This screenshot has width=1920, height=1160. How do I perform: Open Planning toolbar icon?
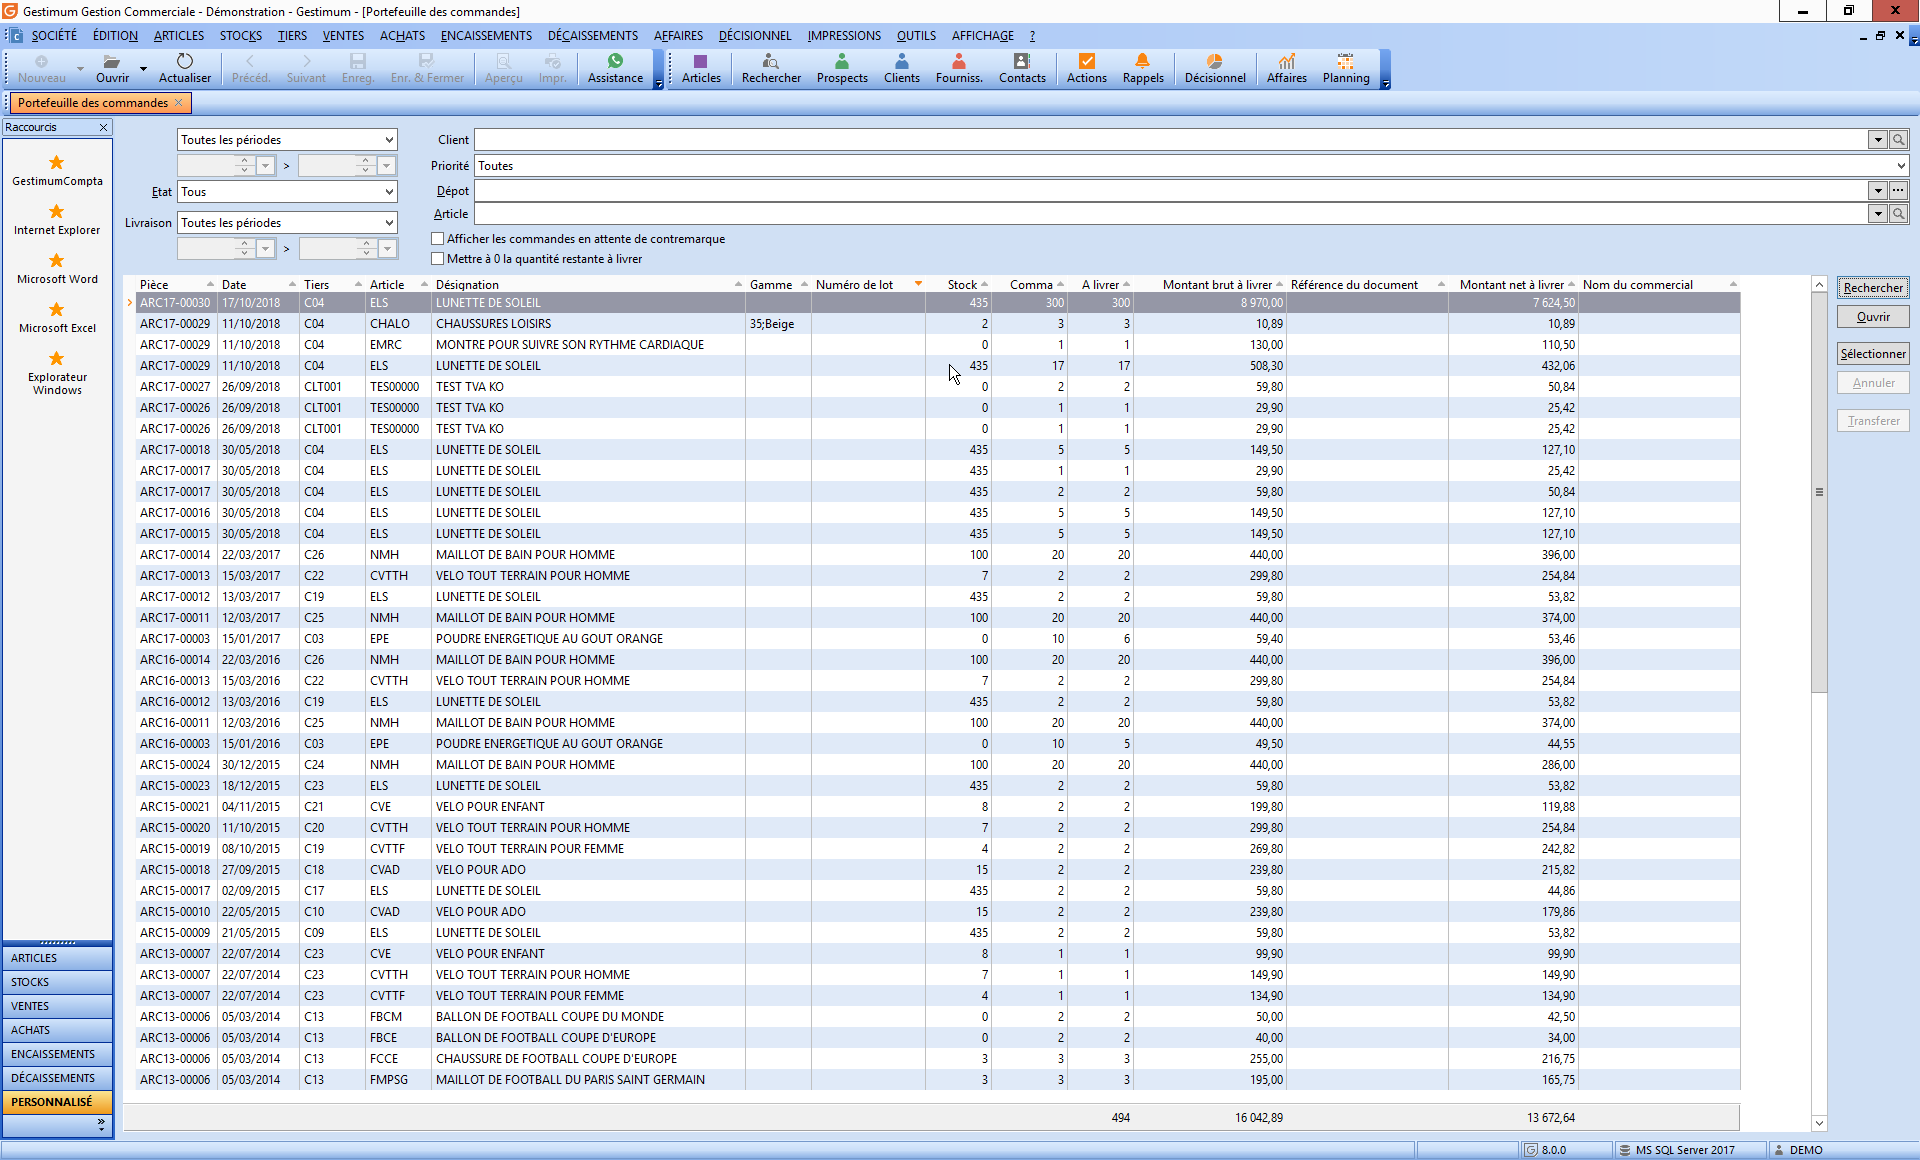point(1346,68)
